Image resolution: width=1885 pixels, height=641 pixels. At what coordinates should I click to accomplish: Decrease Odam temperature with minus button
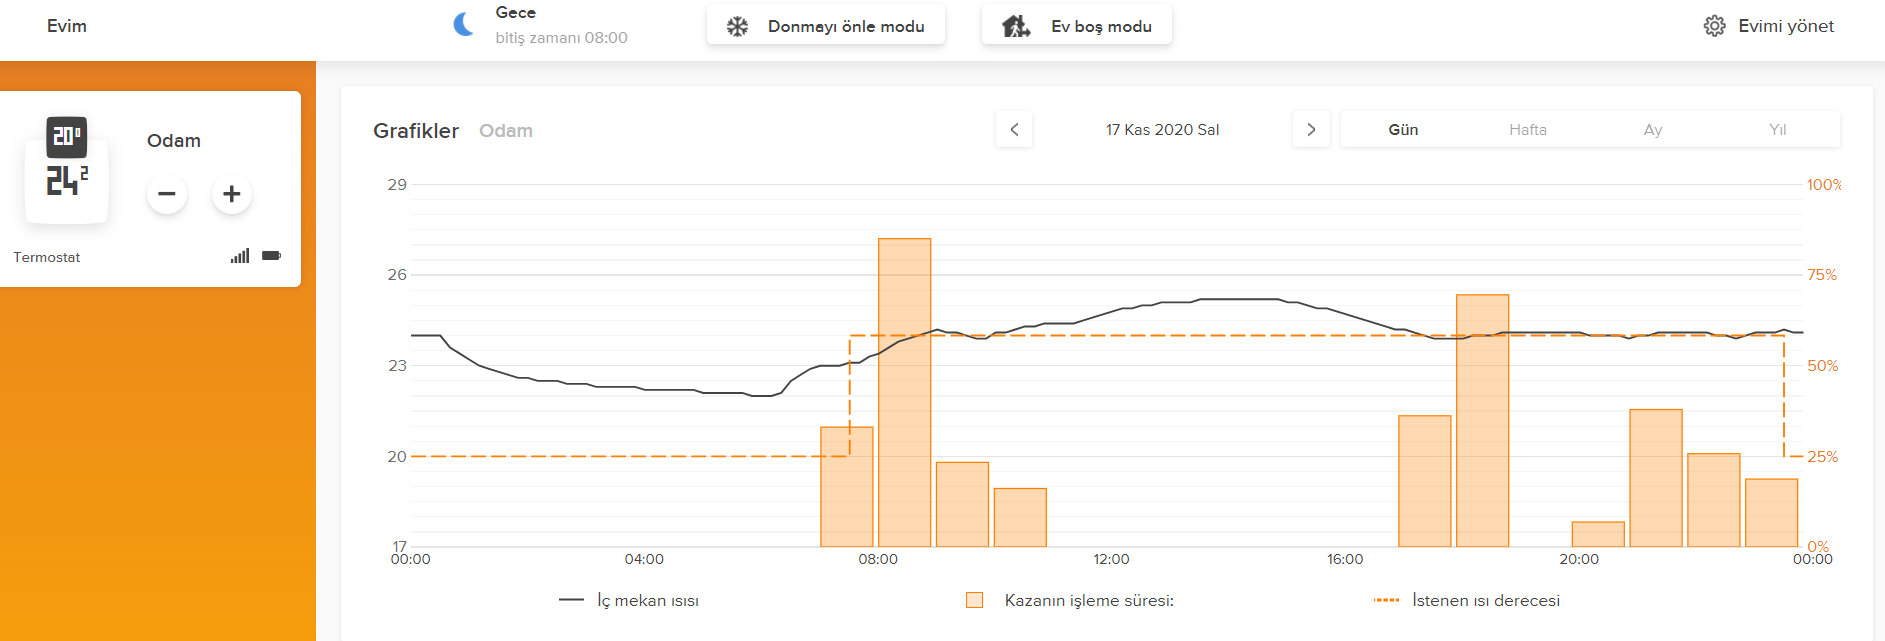(x=167, y=194)
